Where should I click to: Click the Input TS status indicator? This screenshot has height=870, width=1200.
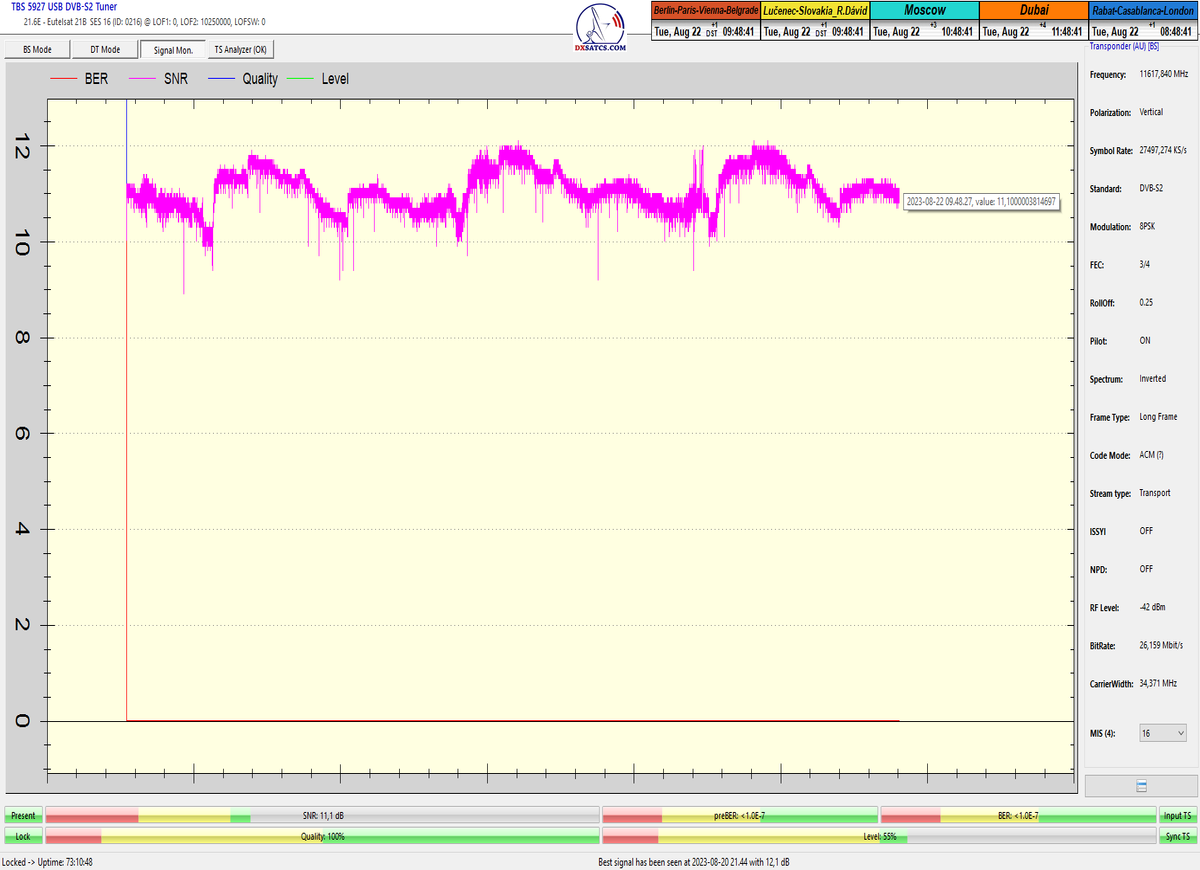tap(1175, 816)
